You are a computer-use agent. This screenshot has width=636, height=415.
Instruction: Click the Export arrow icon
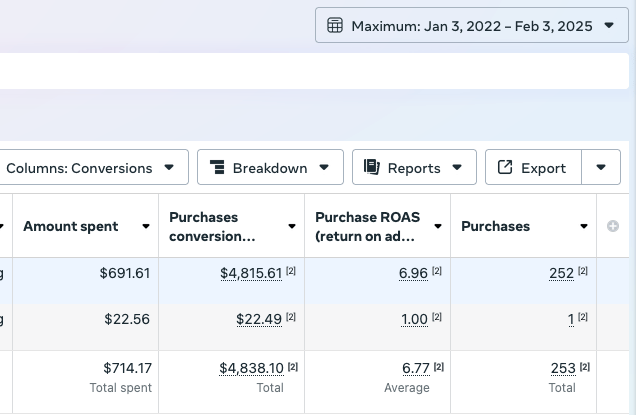point(505,168)
